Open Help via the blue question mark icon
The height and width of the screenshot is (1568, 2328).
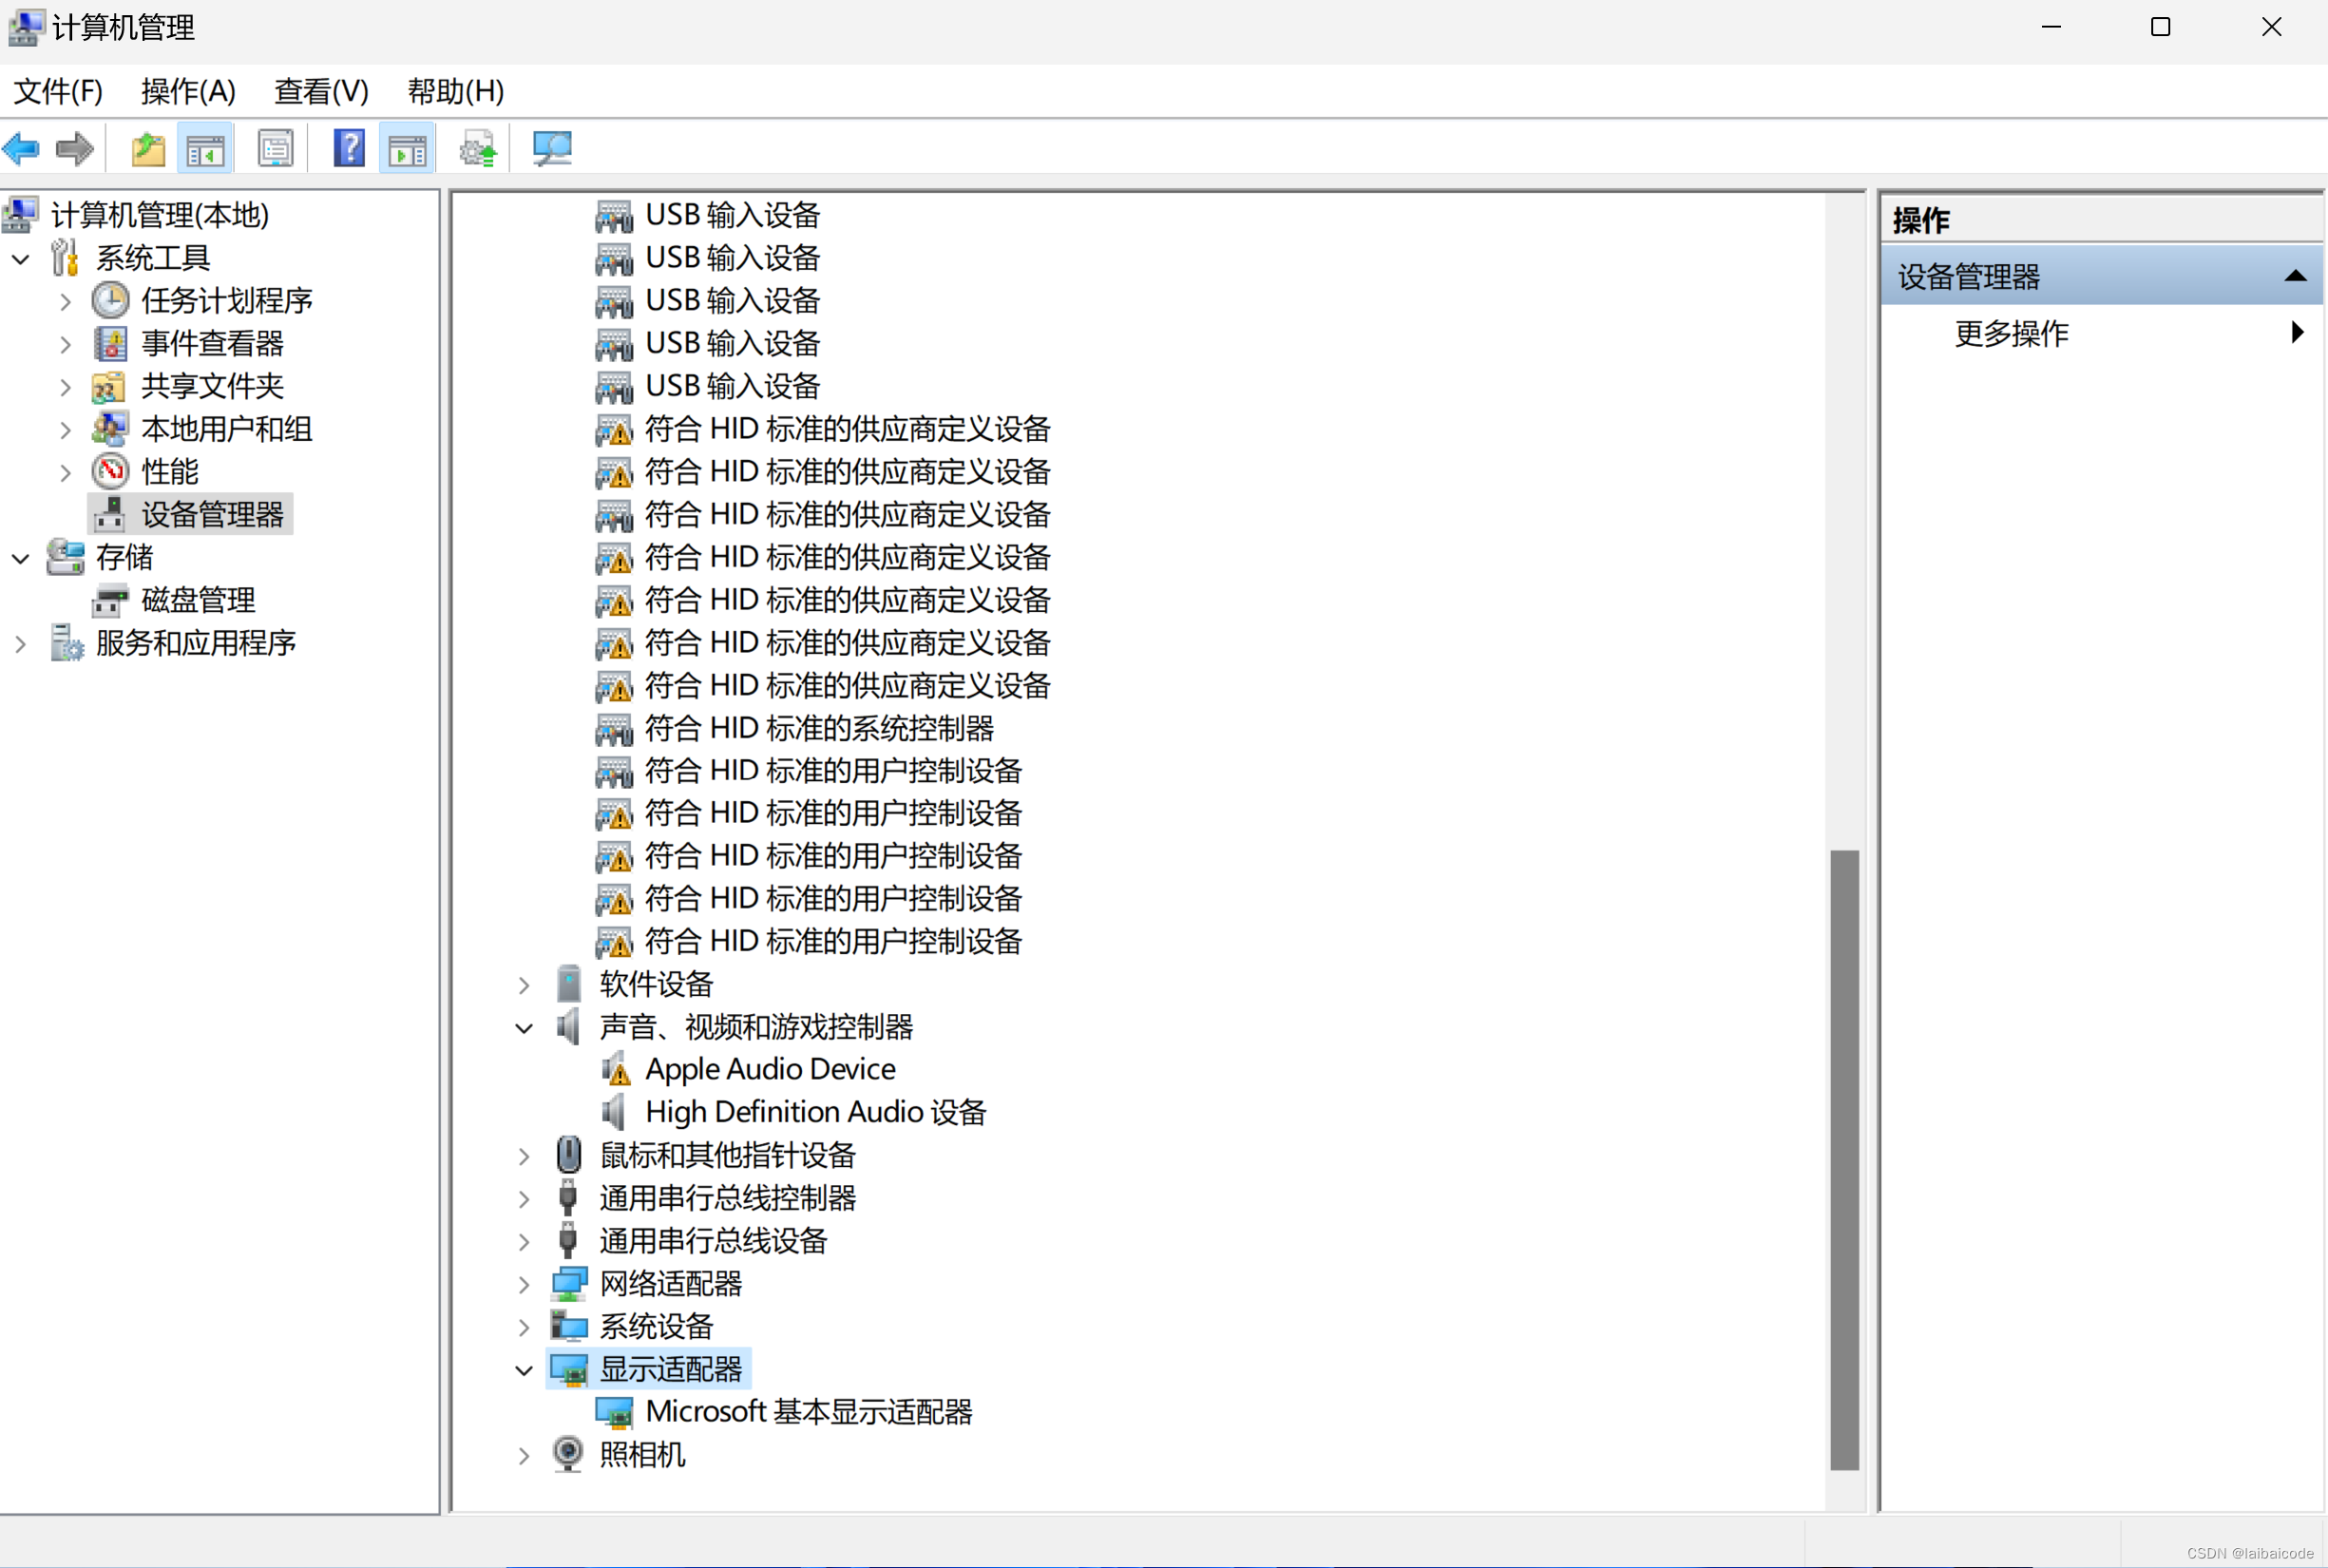(x=348, y=150)
